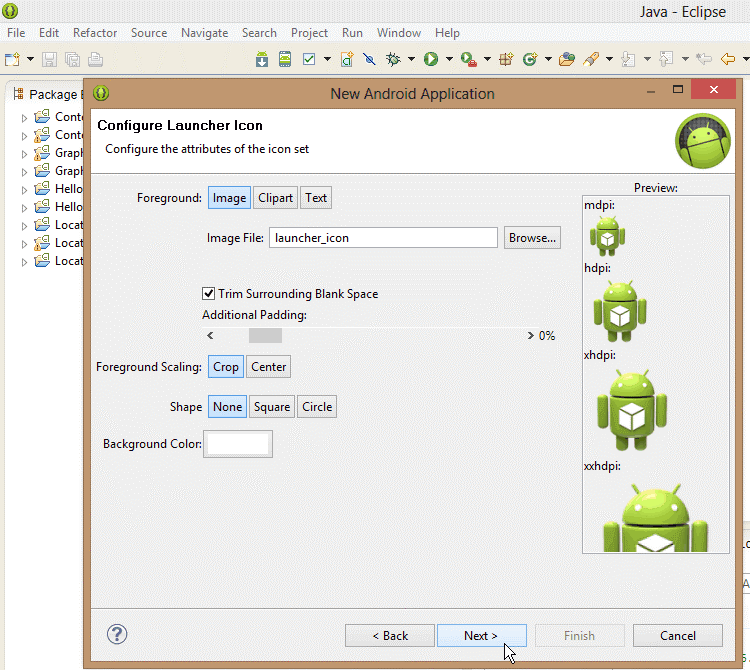750x670 pixels.
Task: Click the Browse... button
Action: tap(531, 238)
